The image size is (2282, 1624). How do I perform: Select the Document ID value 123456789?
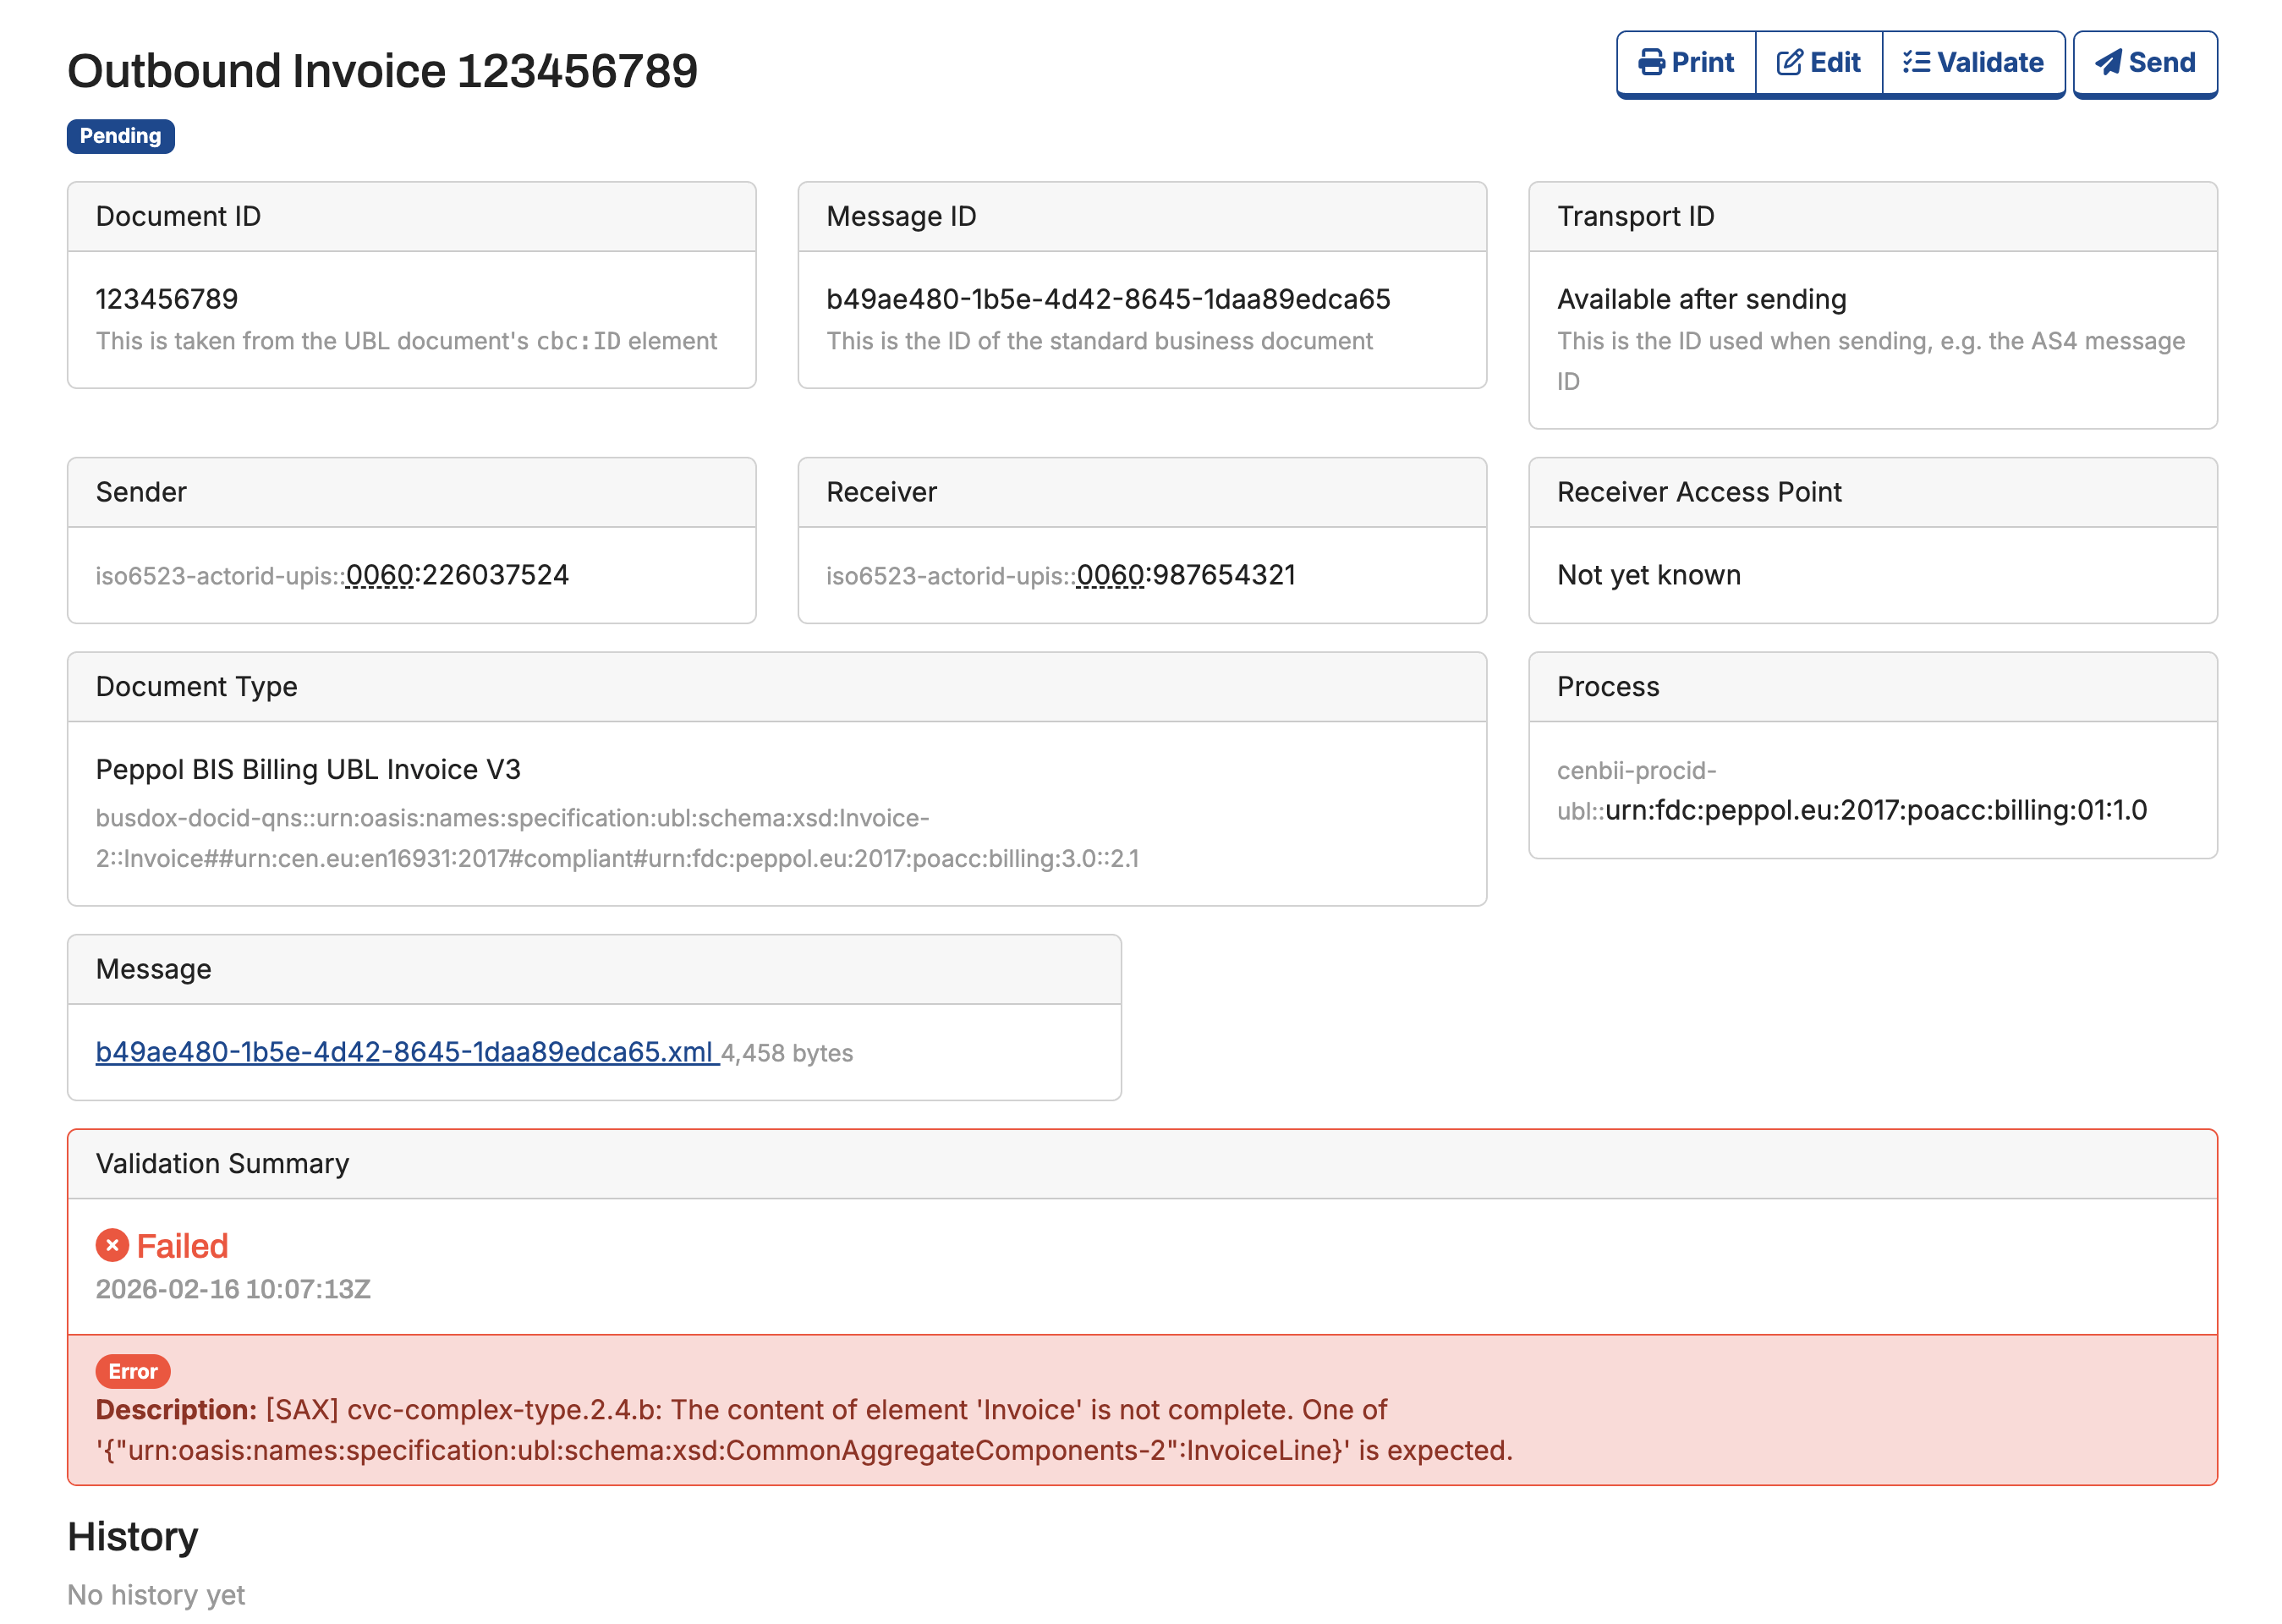click(x=167, y=299)
